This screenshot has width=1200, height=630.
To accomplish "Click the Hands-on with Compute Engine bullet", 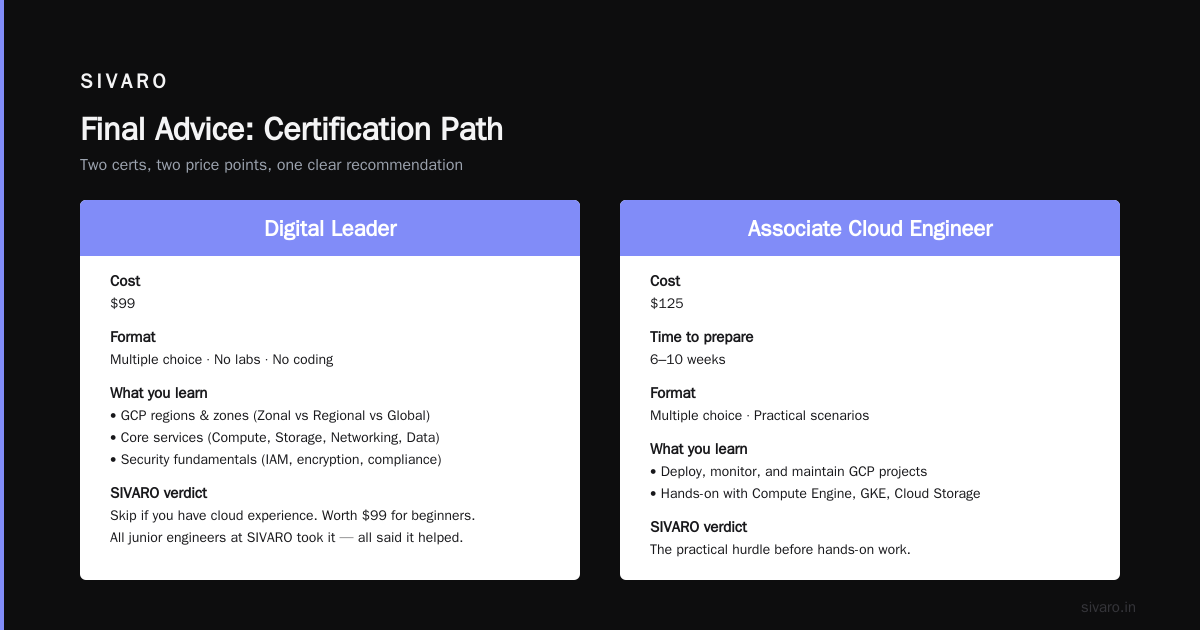I will click(x=815, y=493).
